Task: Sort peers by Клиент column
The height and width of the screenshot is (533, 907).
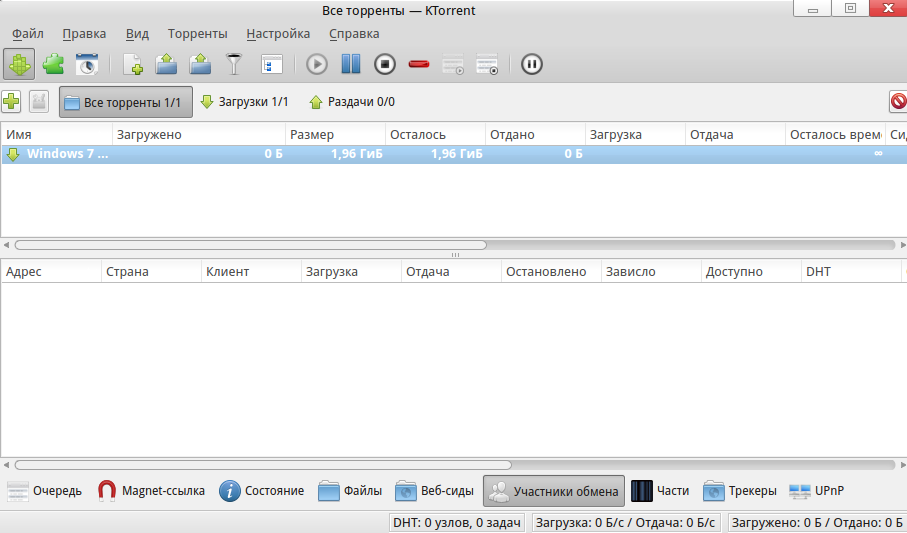Action: click(252, 271)
